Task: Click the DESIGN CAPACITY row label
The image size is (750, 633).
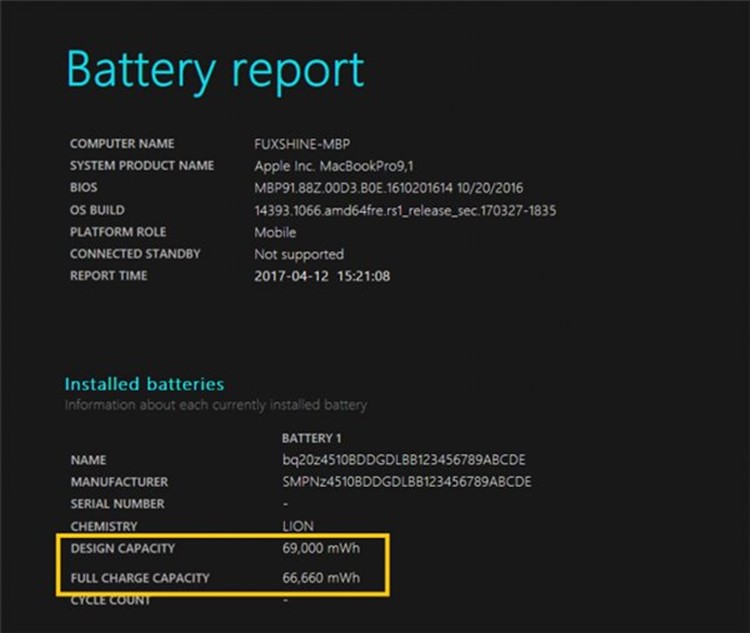Action: [122, 549]
